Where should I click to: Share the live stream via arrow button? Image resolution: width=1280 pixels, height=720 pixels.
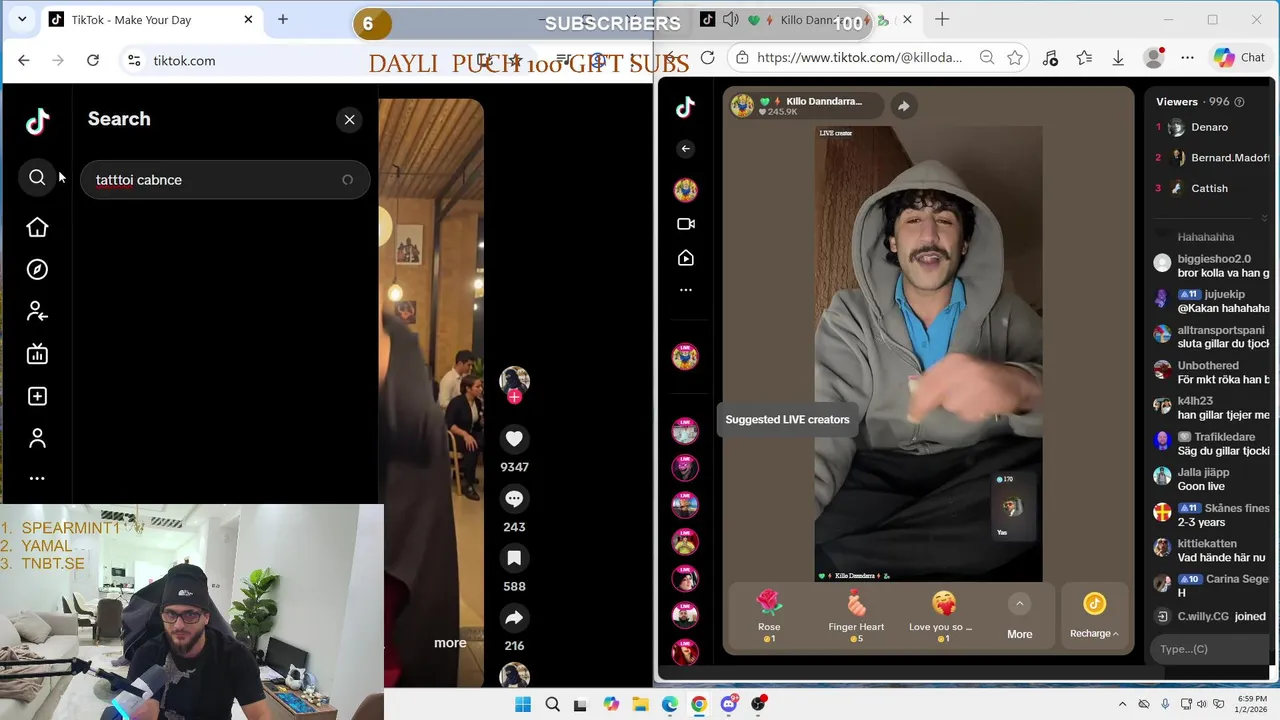[x=903, y=106]
